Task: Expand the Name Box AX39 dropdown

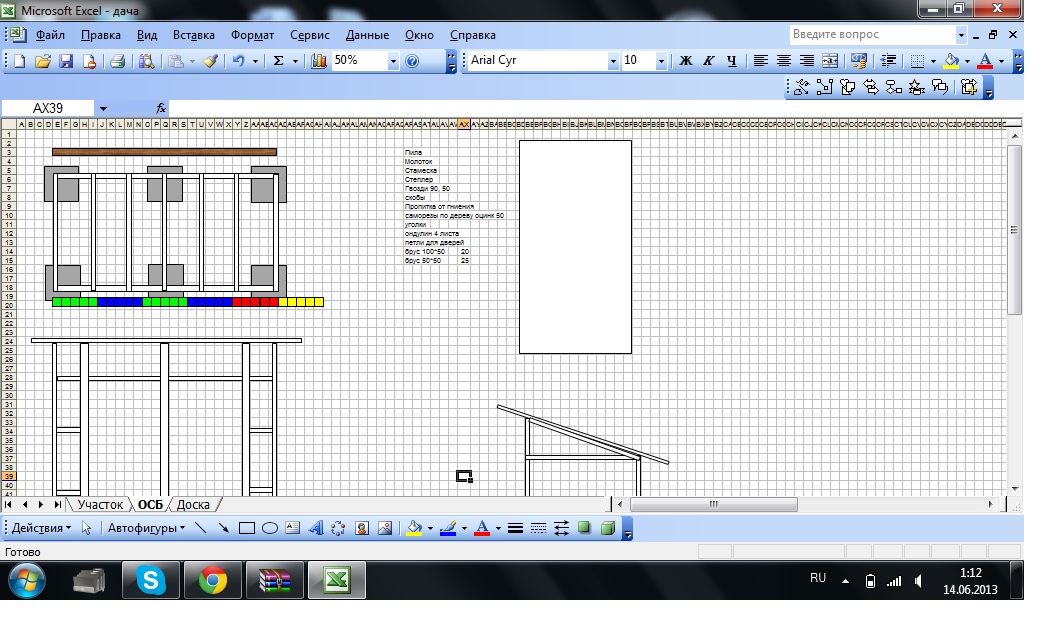Action: (x=103, y=108)
